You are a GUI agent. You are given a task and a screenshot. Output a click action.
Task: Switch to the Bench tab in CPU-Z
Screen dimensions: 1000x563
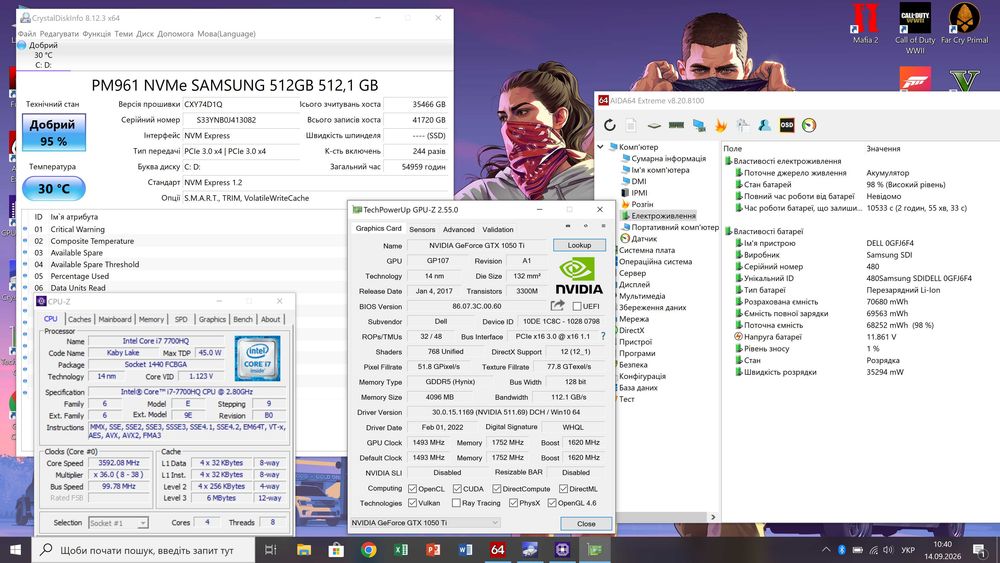[x=242, y=319]
